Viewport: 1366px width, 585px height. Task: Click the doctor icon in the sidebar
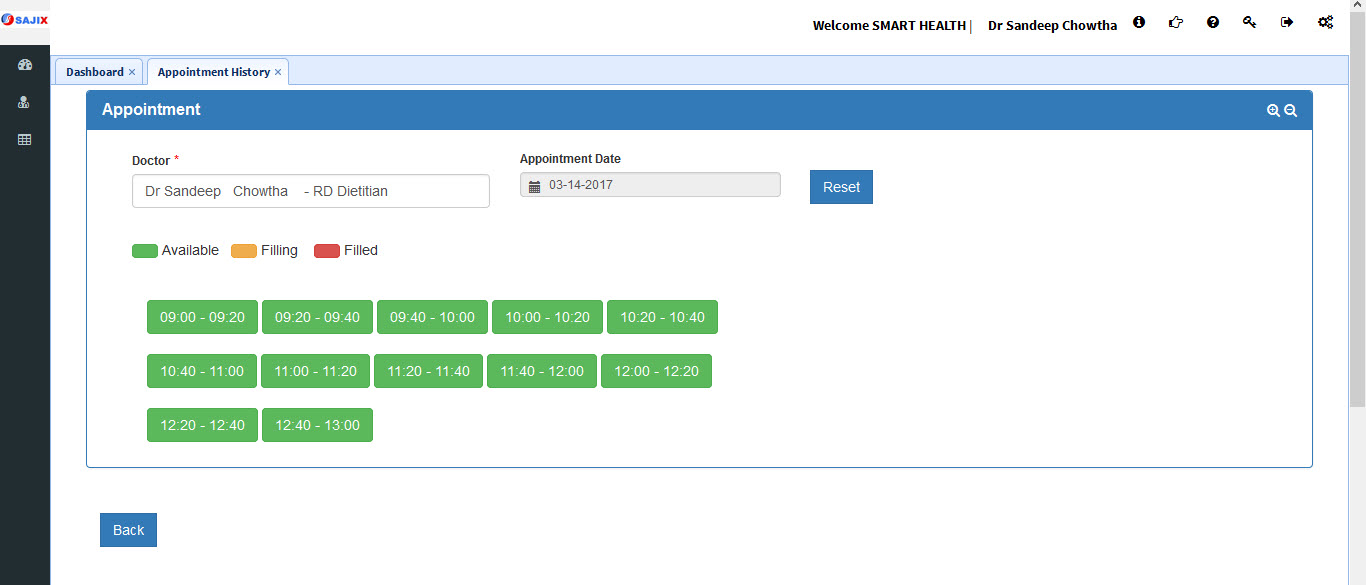coord(25,102)
